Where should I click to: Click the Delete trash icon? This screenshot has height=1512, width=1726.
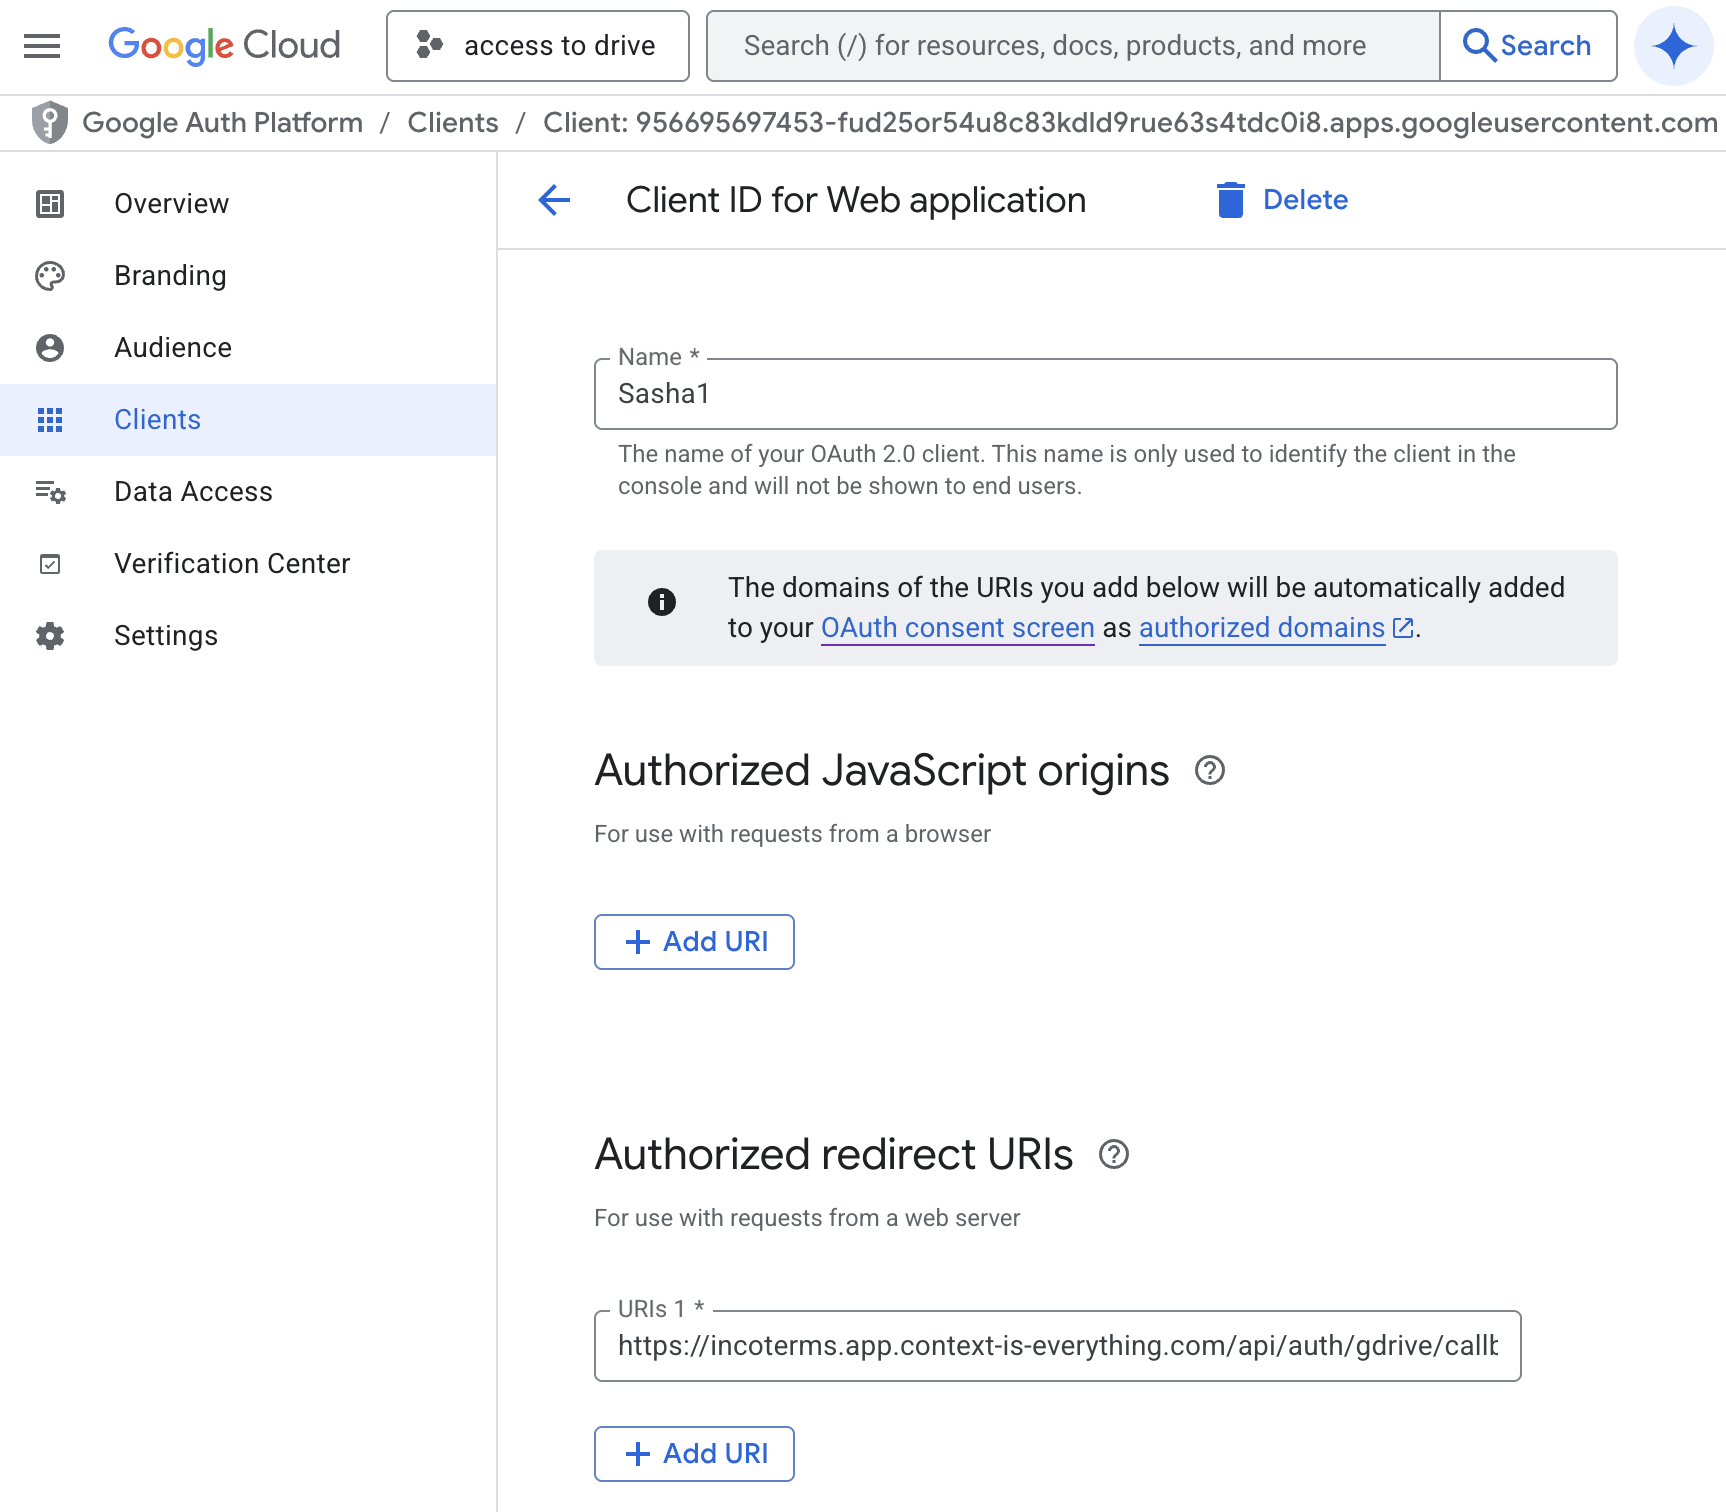click(1230, 199)
